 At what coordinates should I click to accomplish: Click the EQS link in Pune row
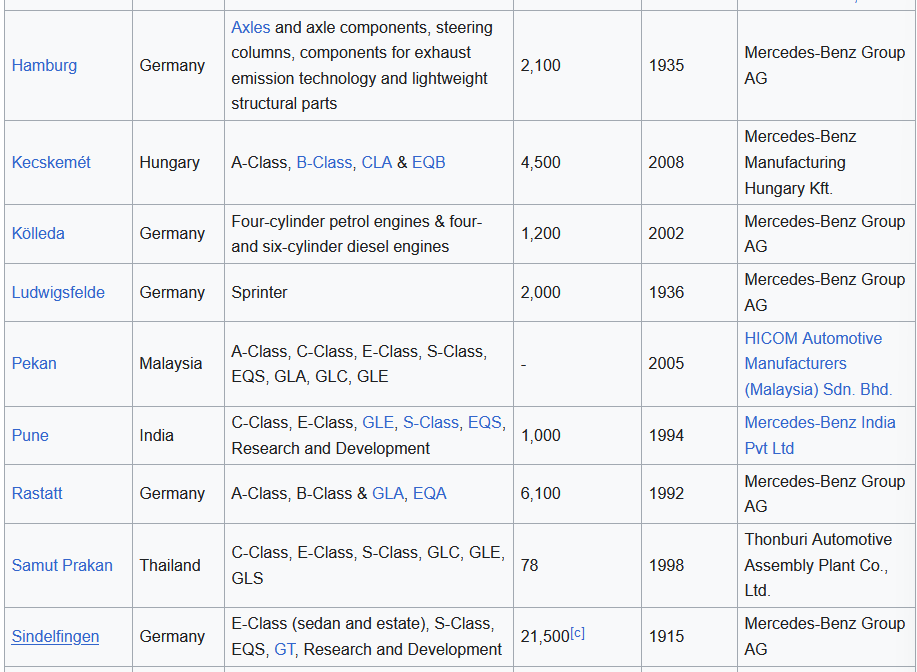point(485,422)
